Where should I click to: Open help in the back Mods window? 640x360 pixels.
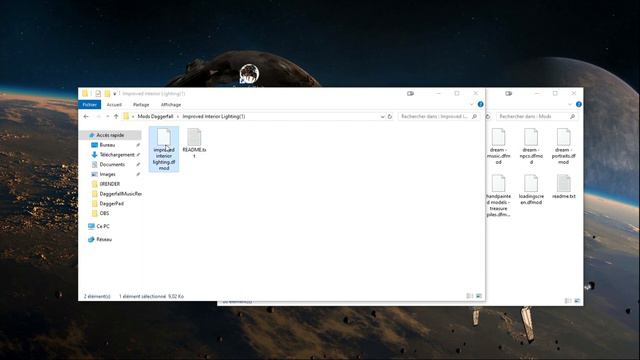578,104
